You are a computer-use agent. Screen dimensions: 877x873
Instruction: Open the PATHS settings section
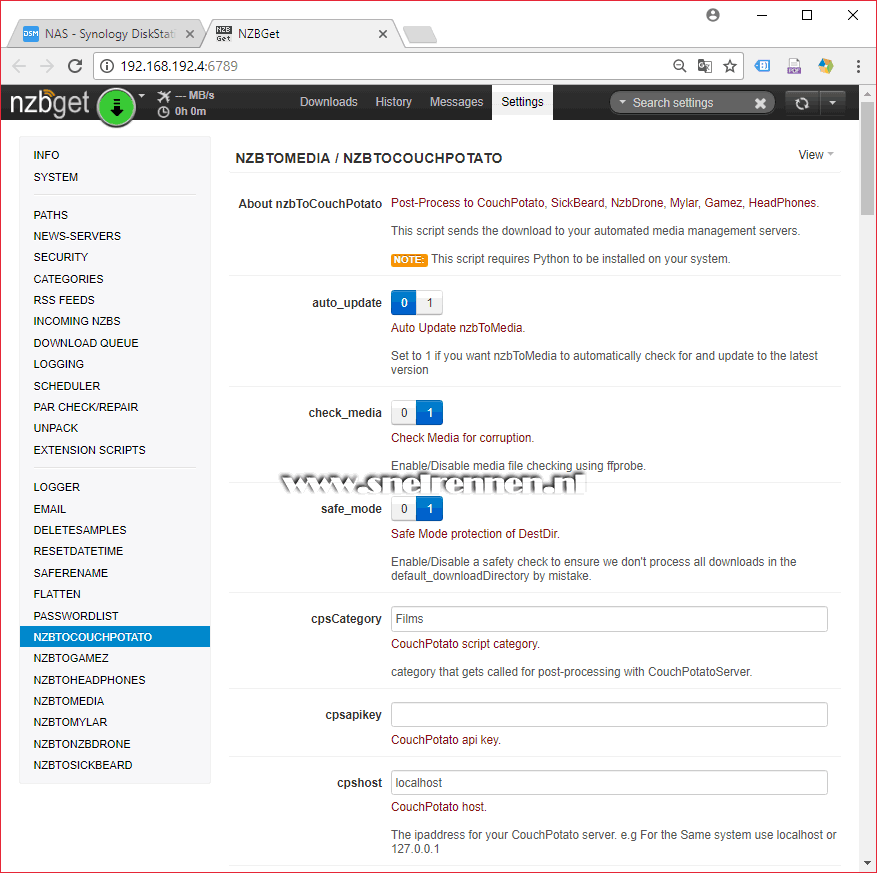pos(50,215)
